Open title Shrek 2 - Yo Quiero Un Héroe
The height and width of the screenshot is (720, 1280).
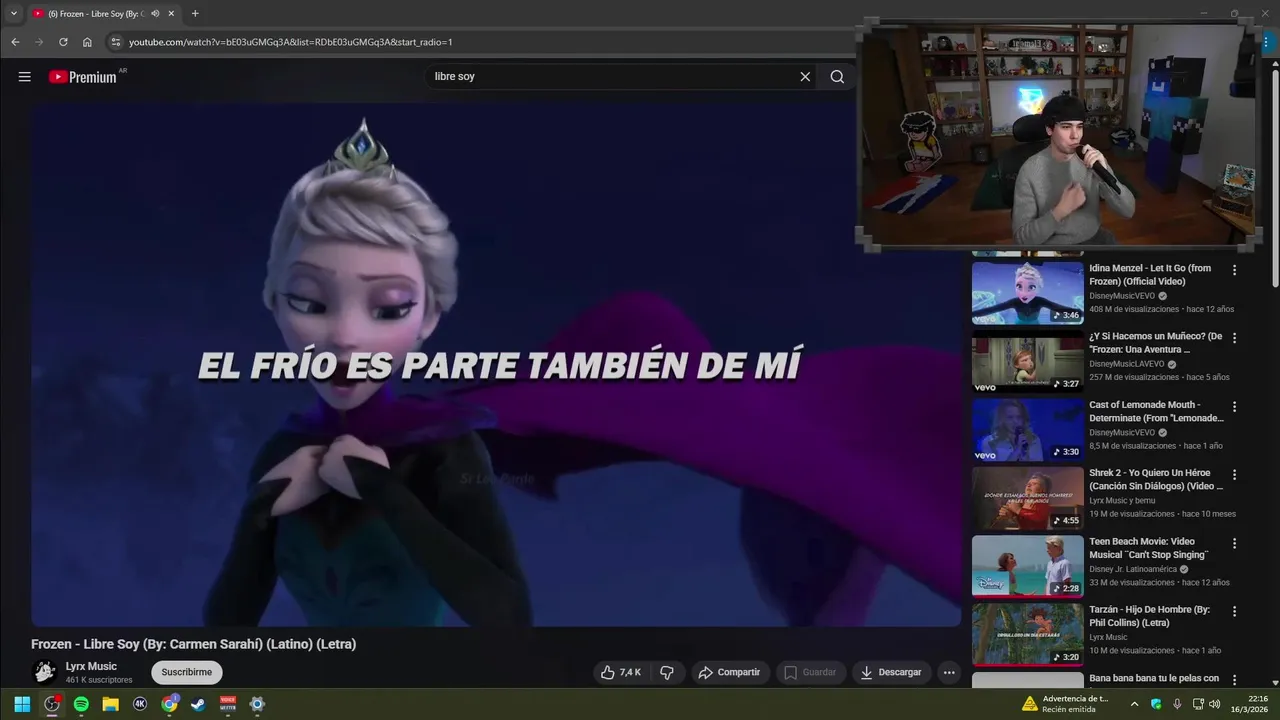1156,479
